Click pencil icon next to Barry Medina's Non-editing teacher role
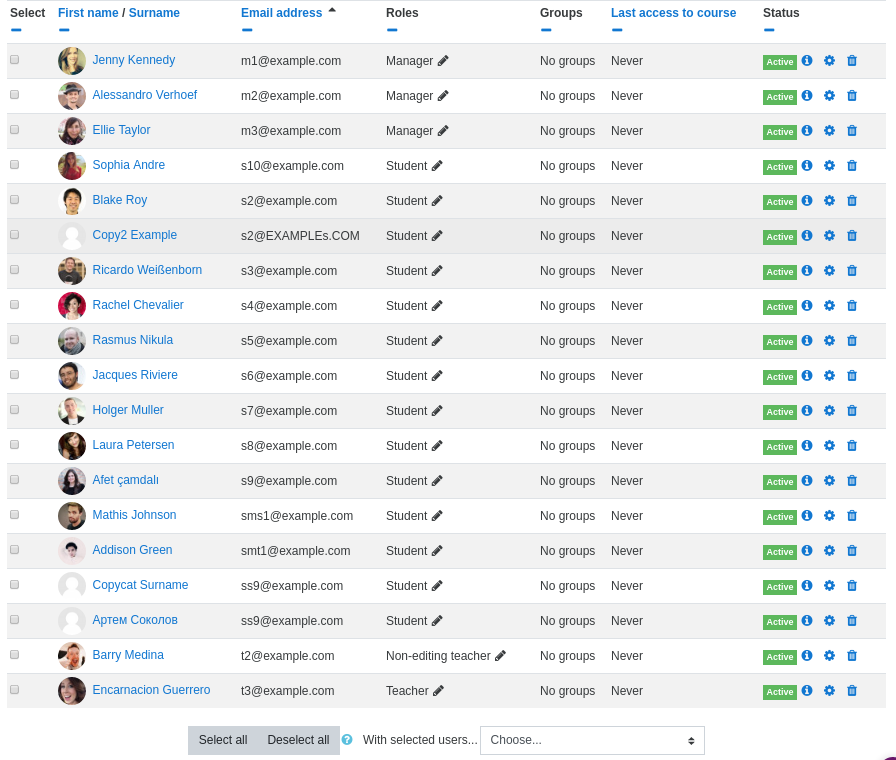This screenshot has width=896, height=760. [x=500, y=655]
